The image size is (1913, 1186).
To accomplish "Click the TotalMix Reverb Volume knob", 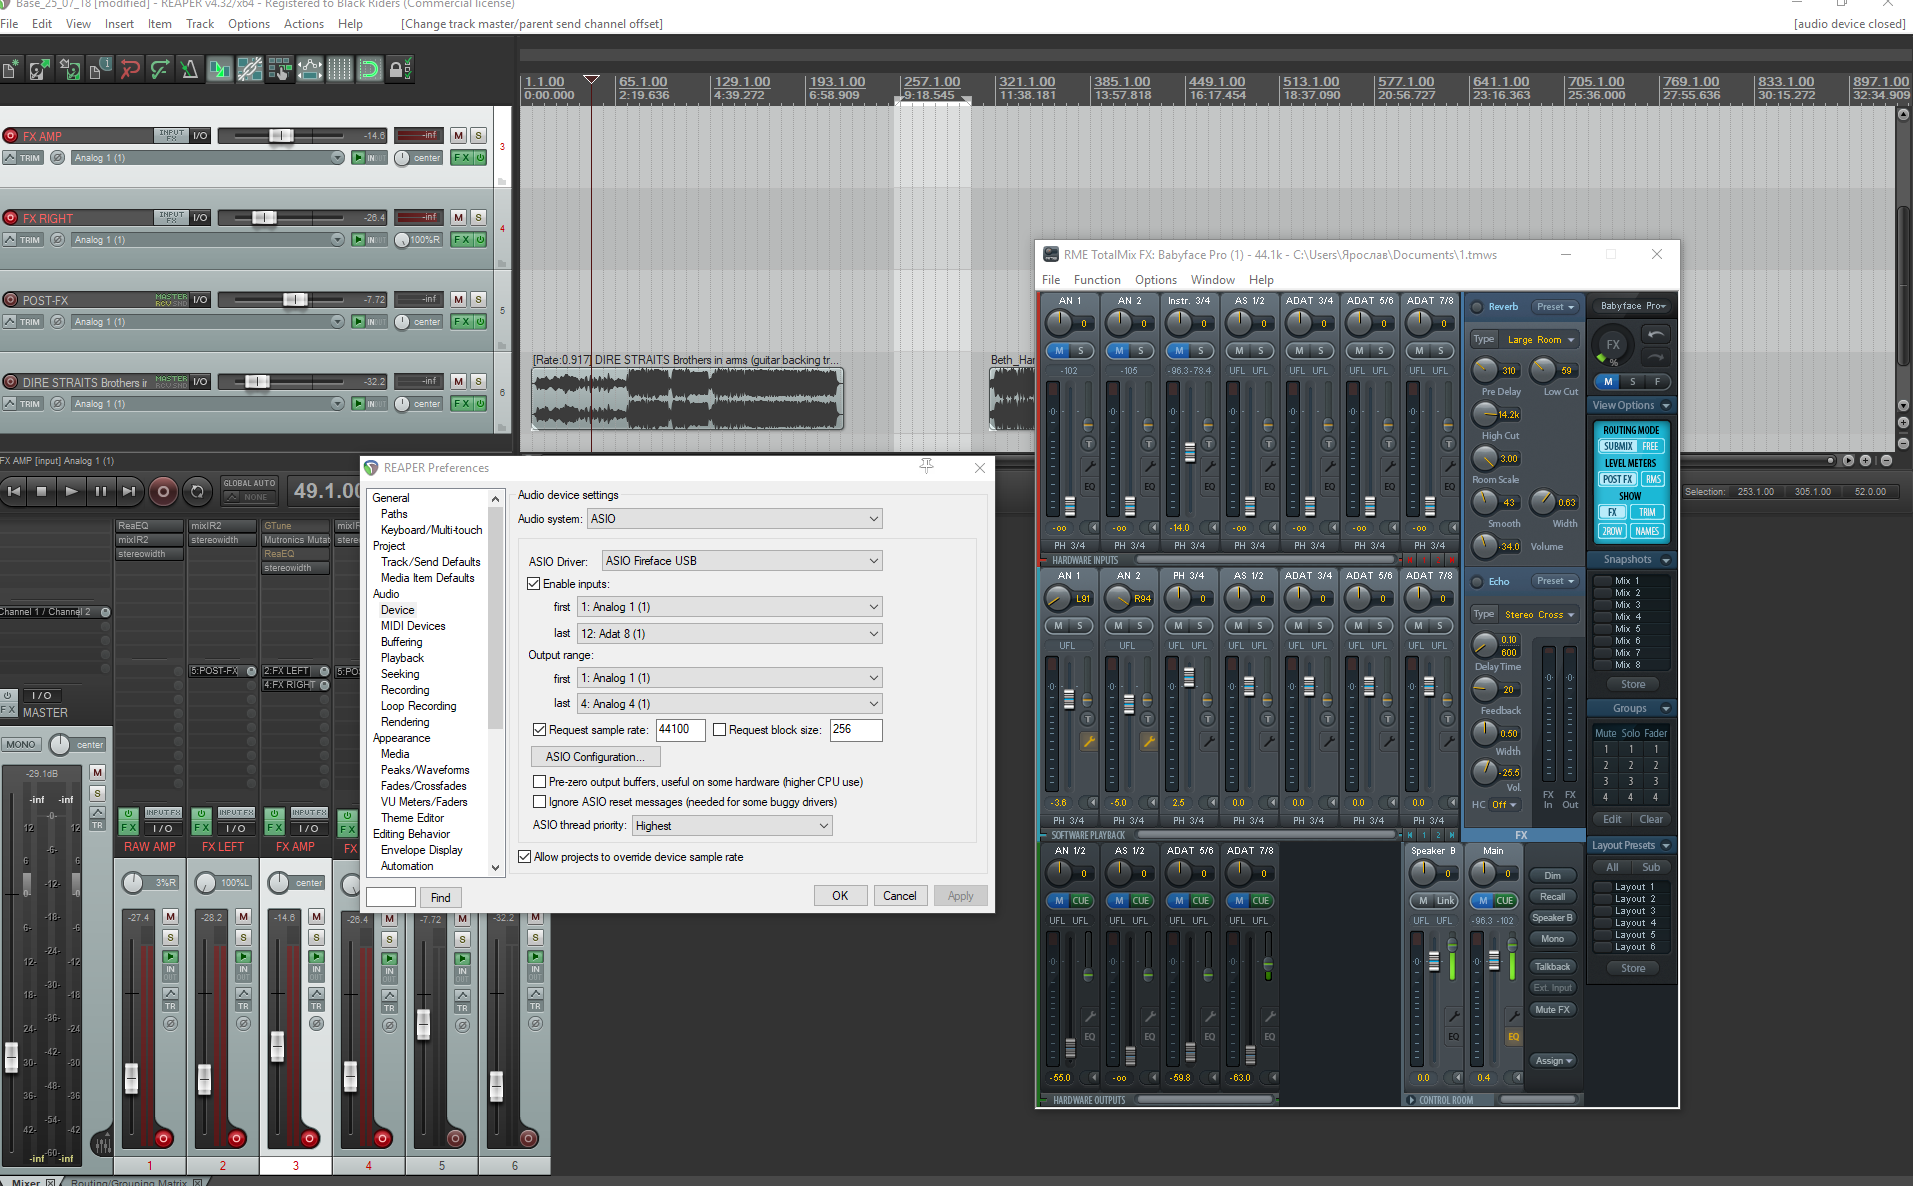I will (x=1484, y=546).
